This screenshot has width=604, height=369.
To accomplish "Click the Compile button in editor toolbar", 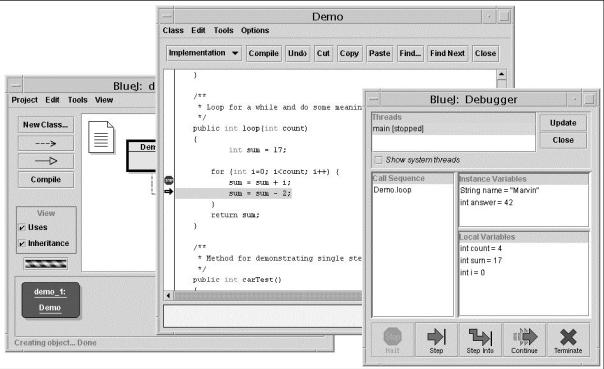I will point(263,53).
